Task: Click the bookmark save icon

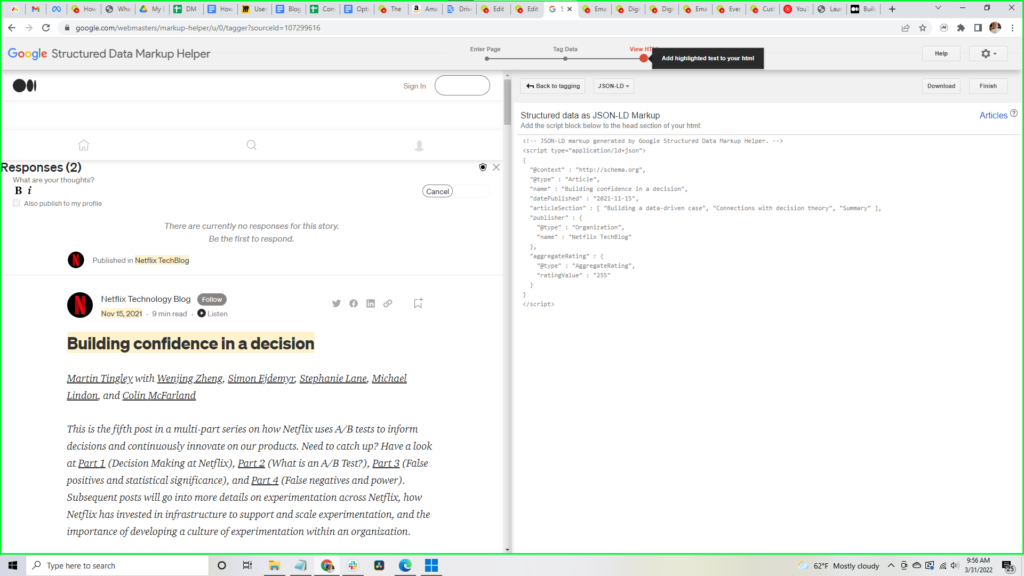Action: click(x=418, y=303)
